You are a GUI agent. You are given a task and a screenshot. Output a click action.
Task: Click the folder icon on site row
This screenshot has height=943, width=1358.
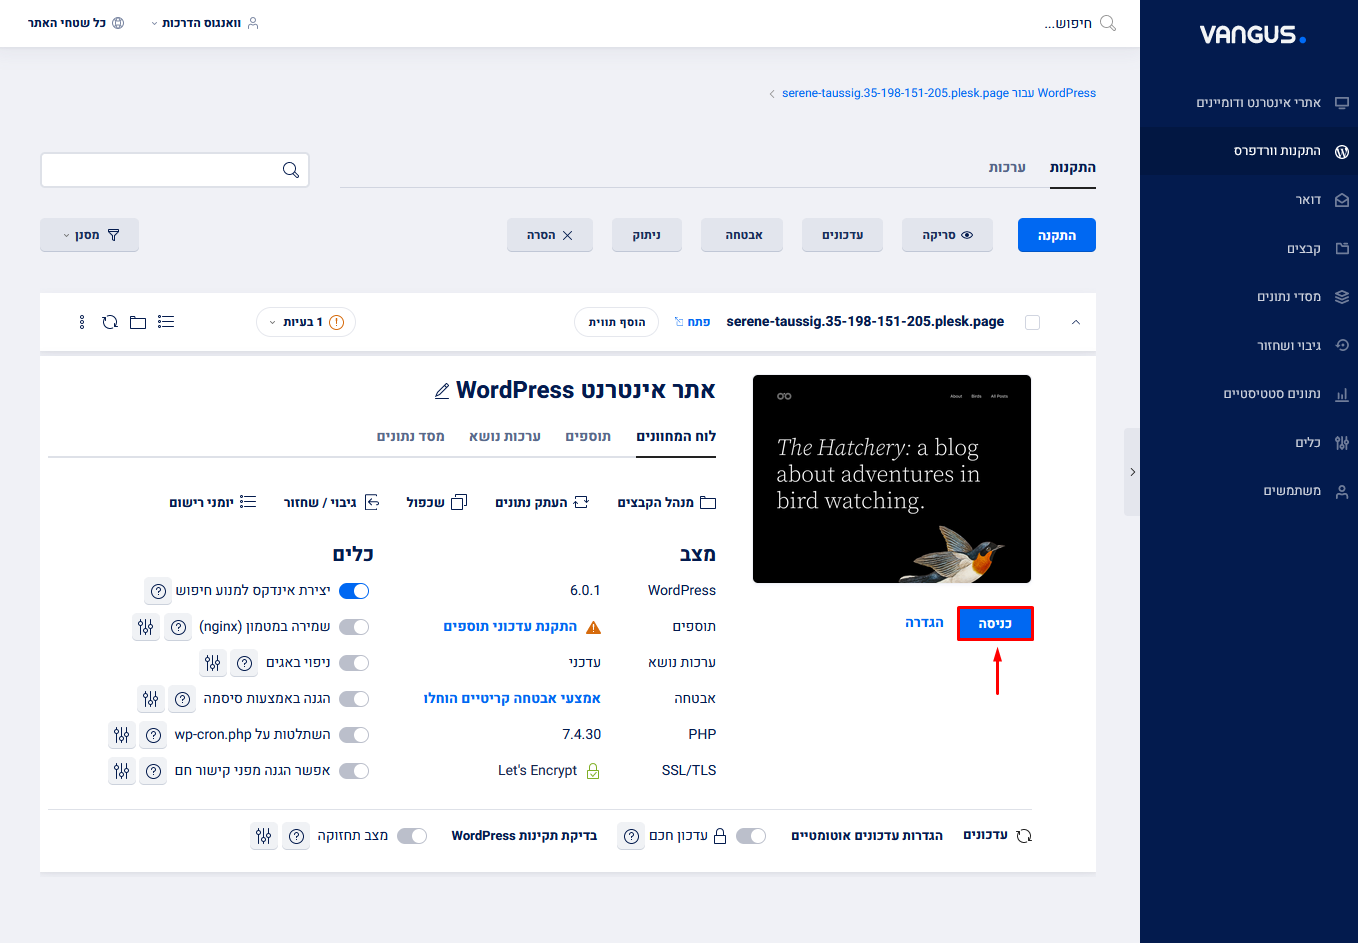point(138,322)
